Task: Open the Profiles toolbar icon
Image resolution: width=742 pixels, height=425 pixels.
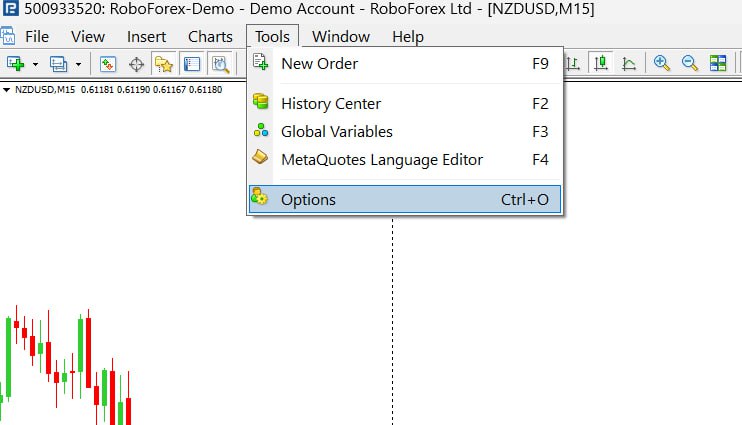Action: point(58,64)
